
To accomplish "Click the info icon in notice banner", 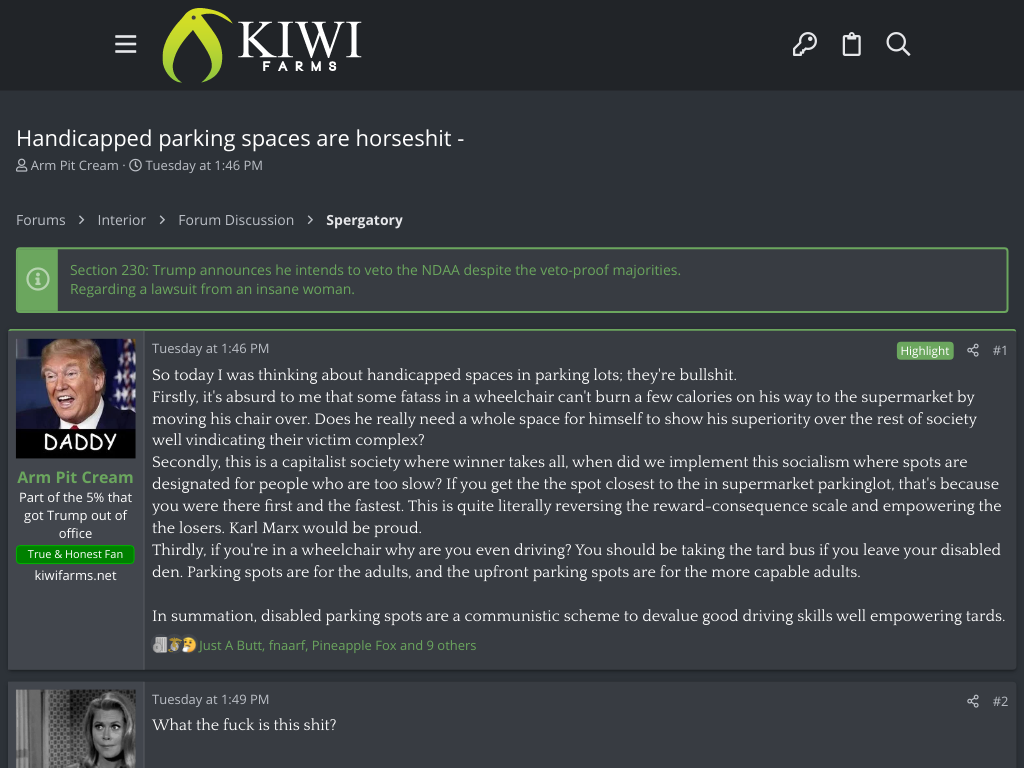I will [37, 280].
